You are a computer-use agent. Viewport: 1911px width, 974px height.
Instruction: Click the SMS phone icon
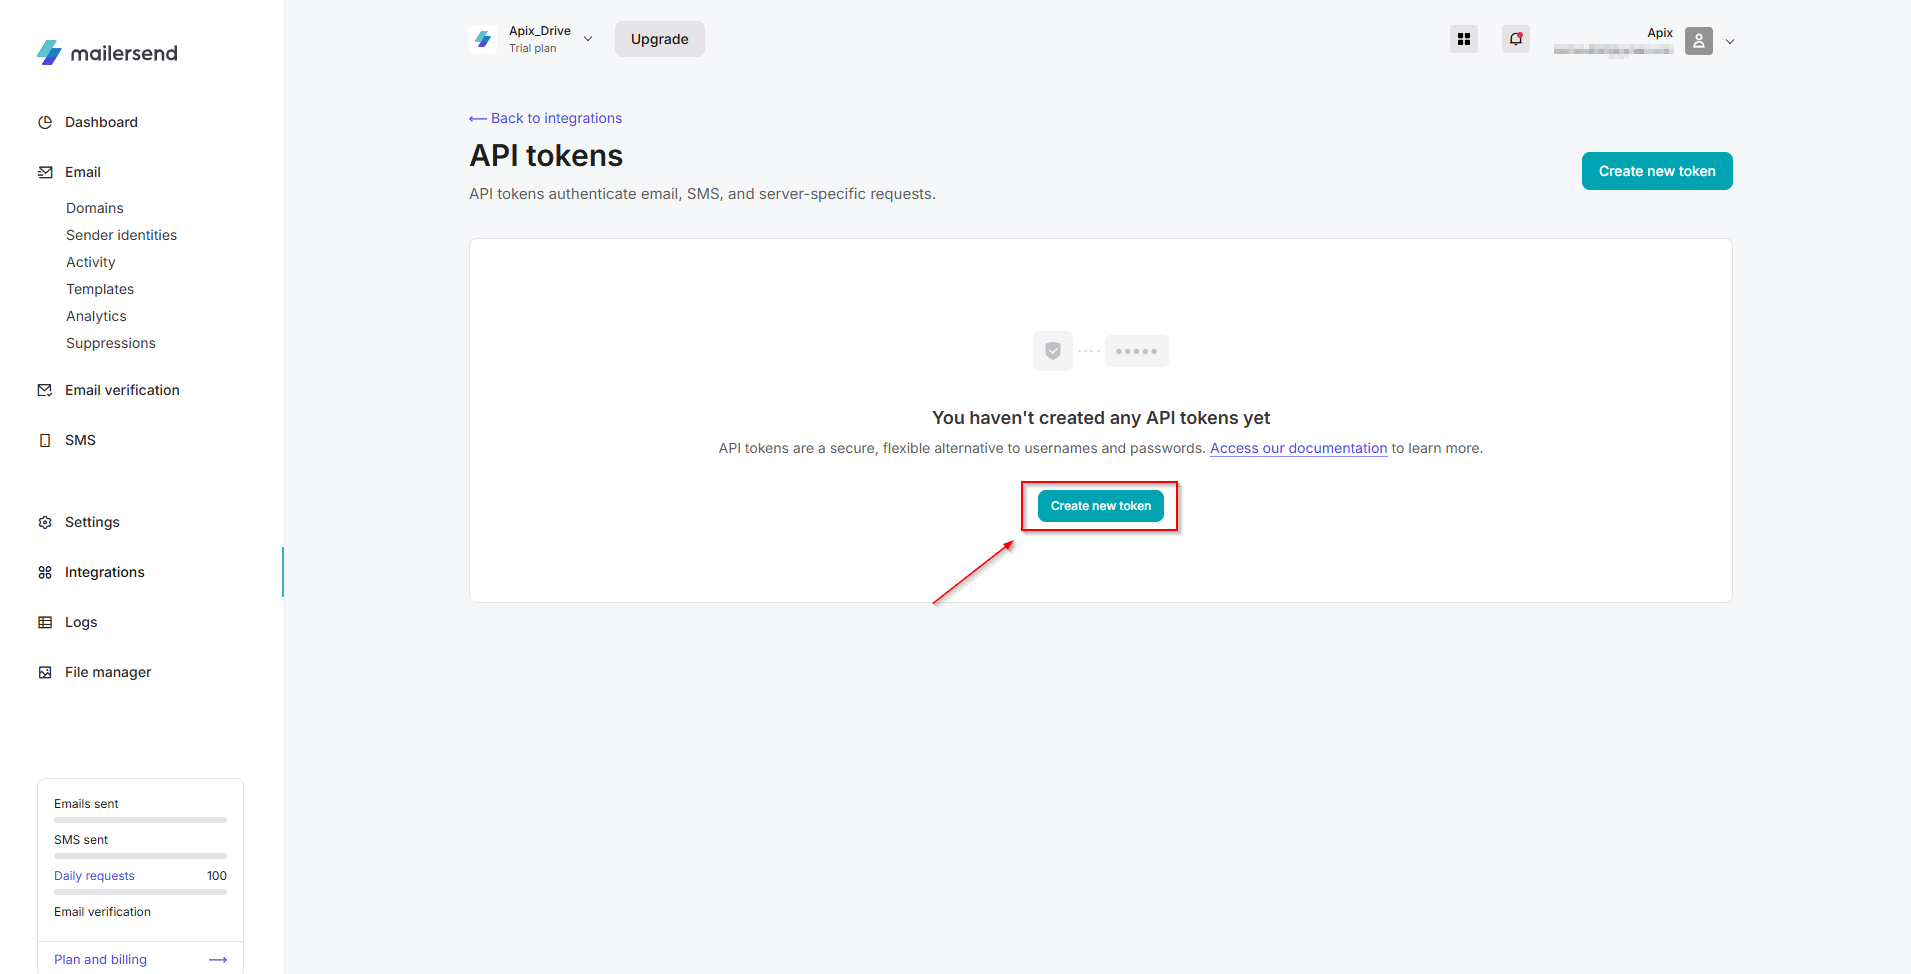pos(45,440)
